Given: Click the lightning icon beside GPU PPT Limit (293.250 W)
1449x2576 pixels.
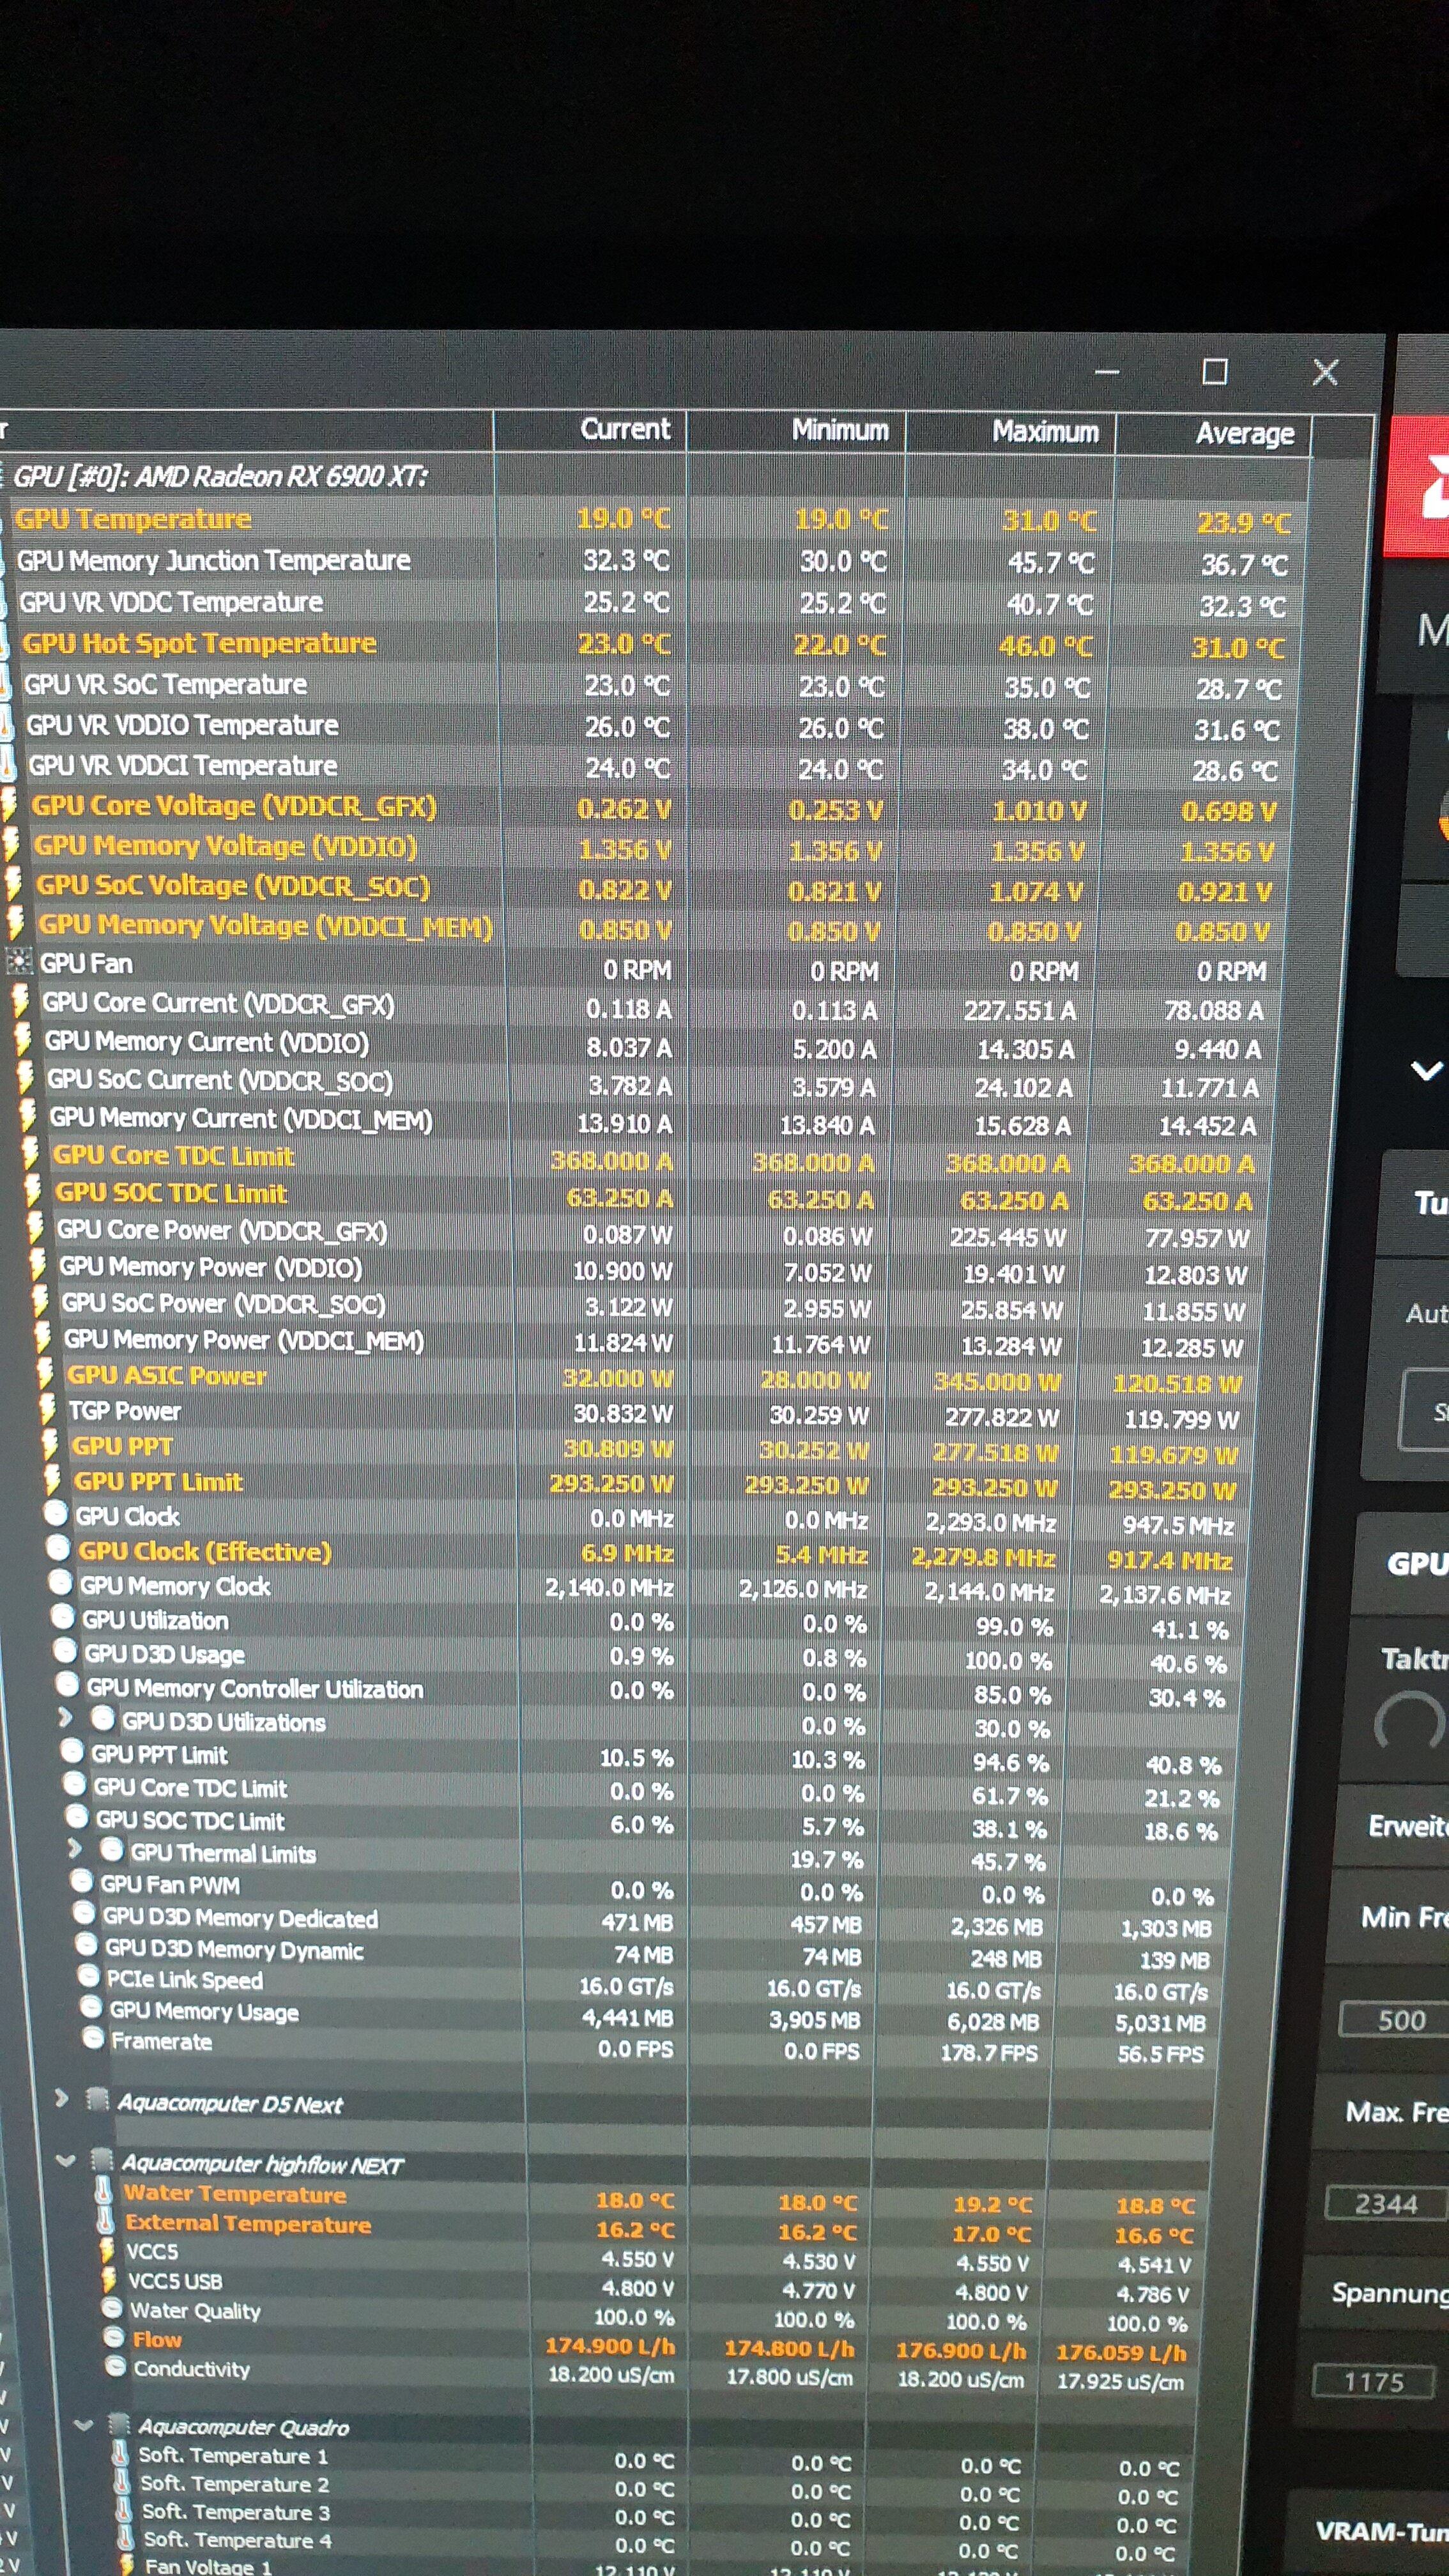Looking at the screenshot, I should (54, 1480).
